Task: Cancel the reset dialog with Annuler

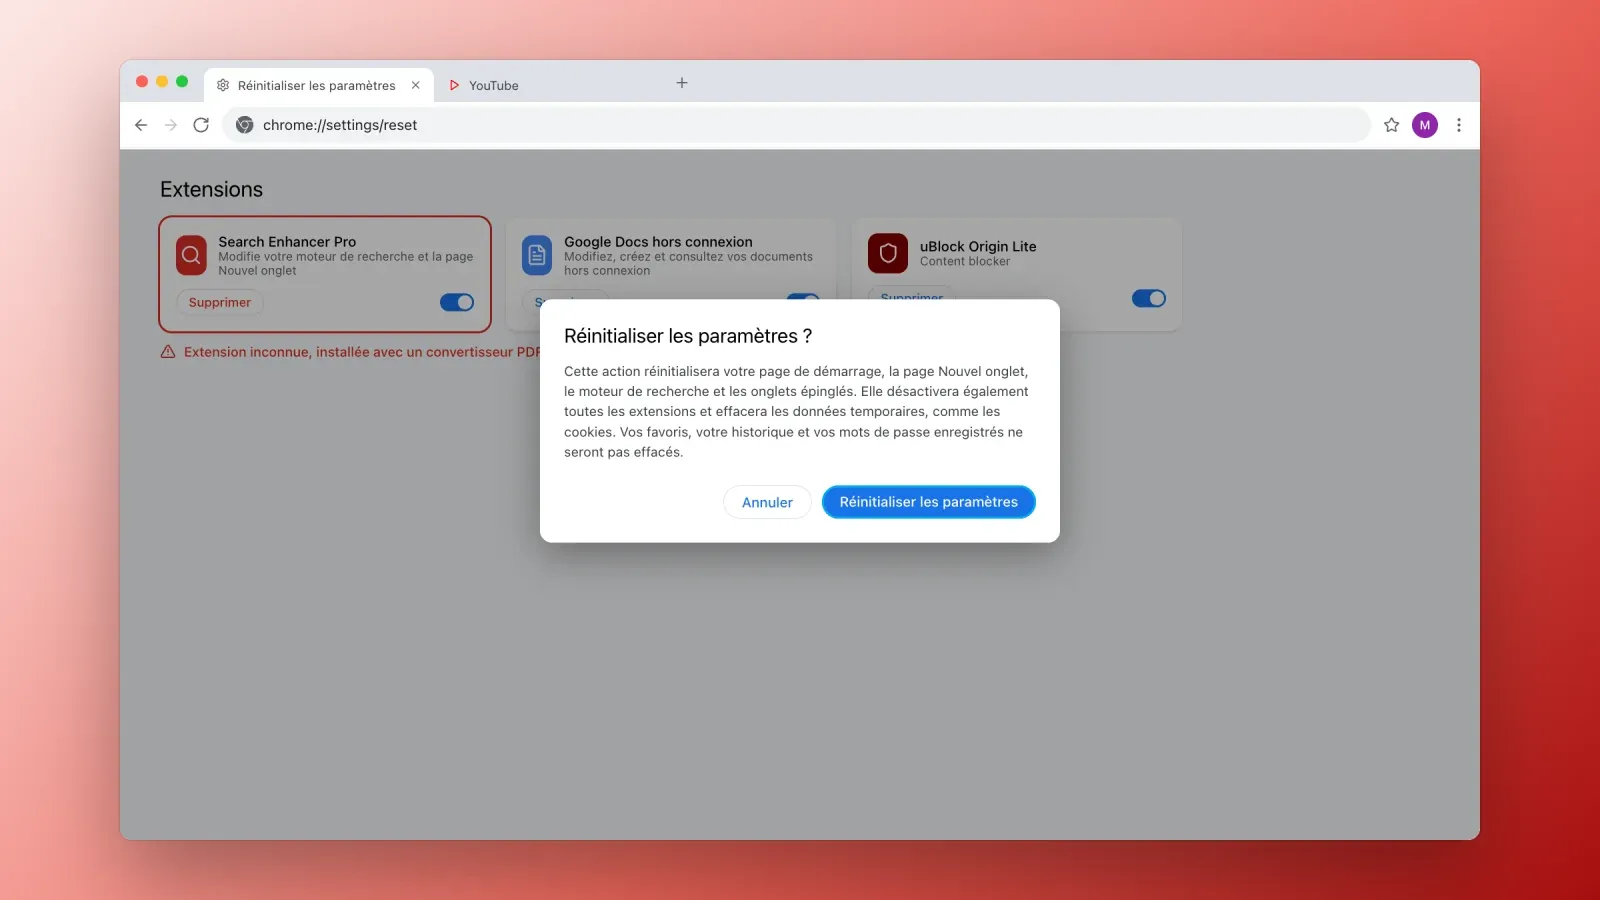Action: click(767, 502)
